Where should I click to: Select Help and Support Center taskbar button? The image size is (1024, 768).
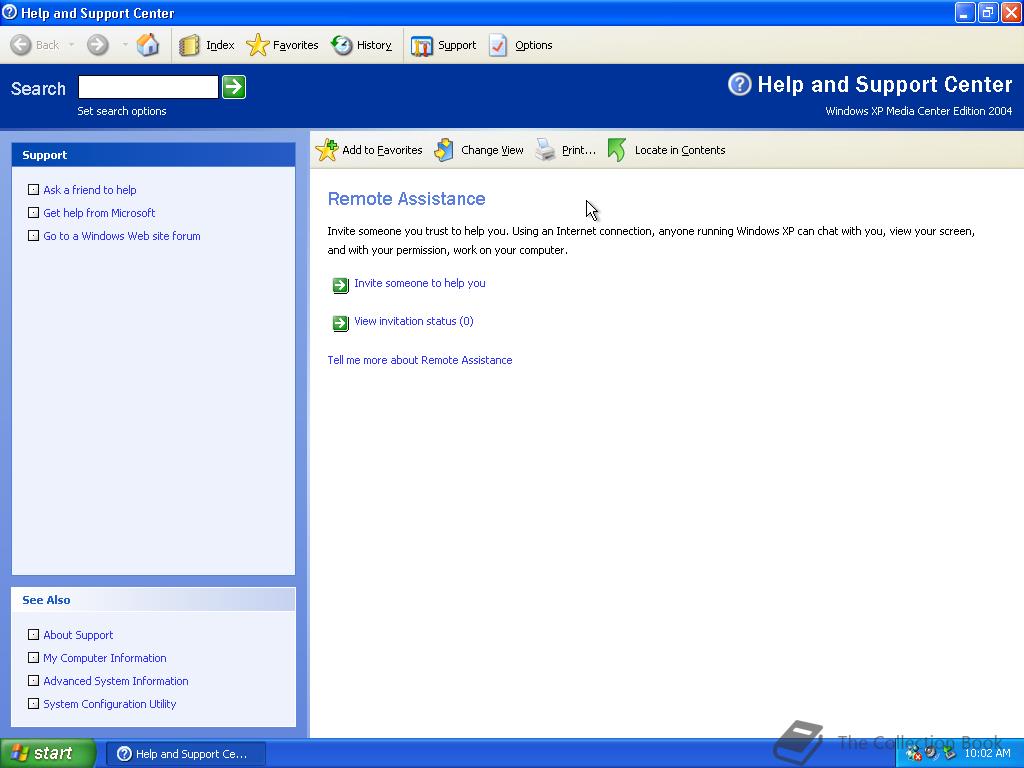tap(185, 754)
